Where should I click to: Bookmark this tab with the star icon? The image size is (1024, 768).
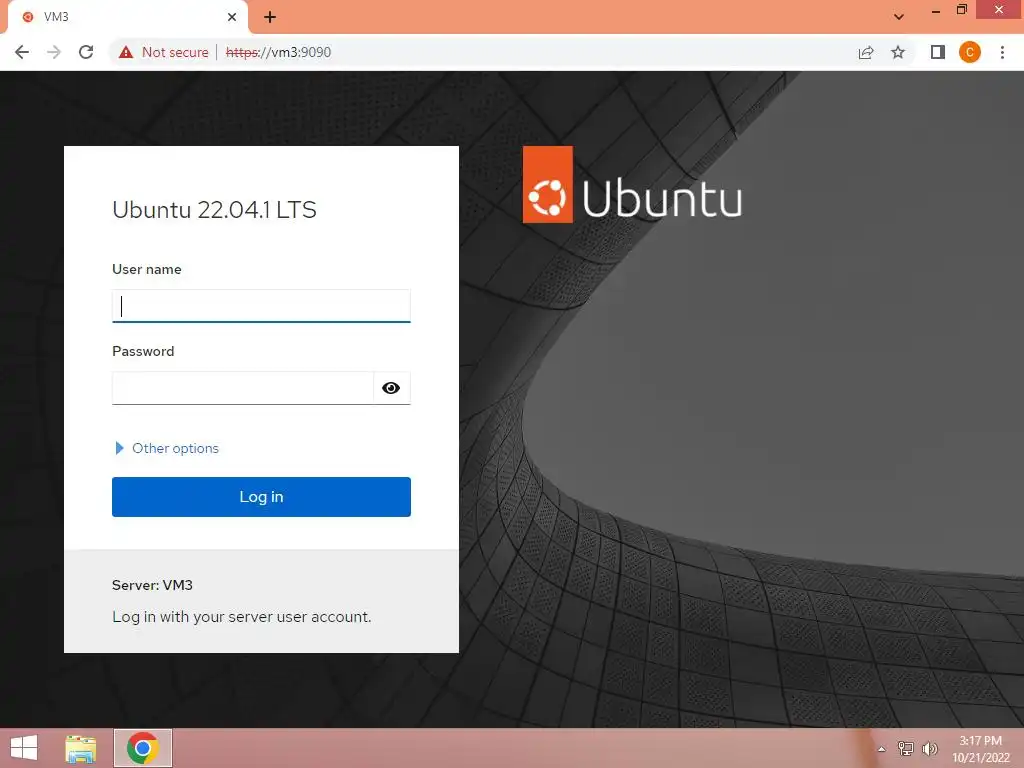point(898,52)
